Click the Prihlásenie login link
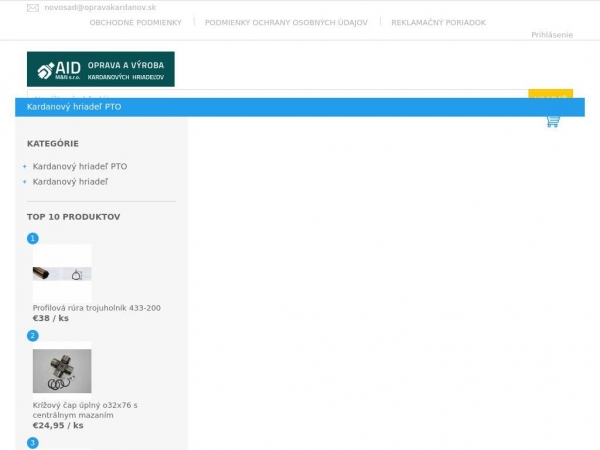Screen dimensions: 600x450 coord(552,35)
